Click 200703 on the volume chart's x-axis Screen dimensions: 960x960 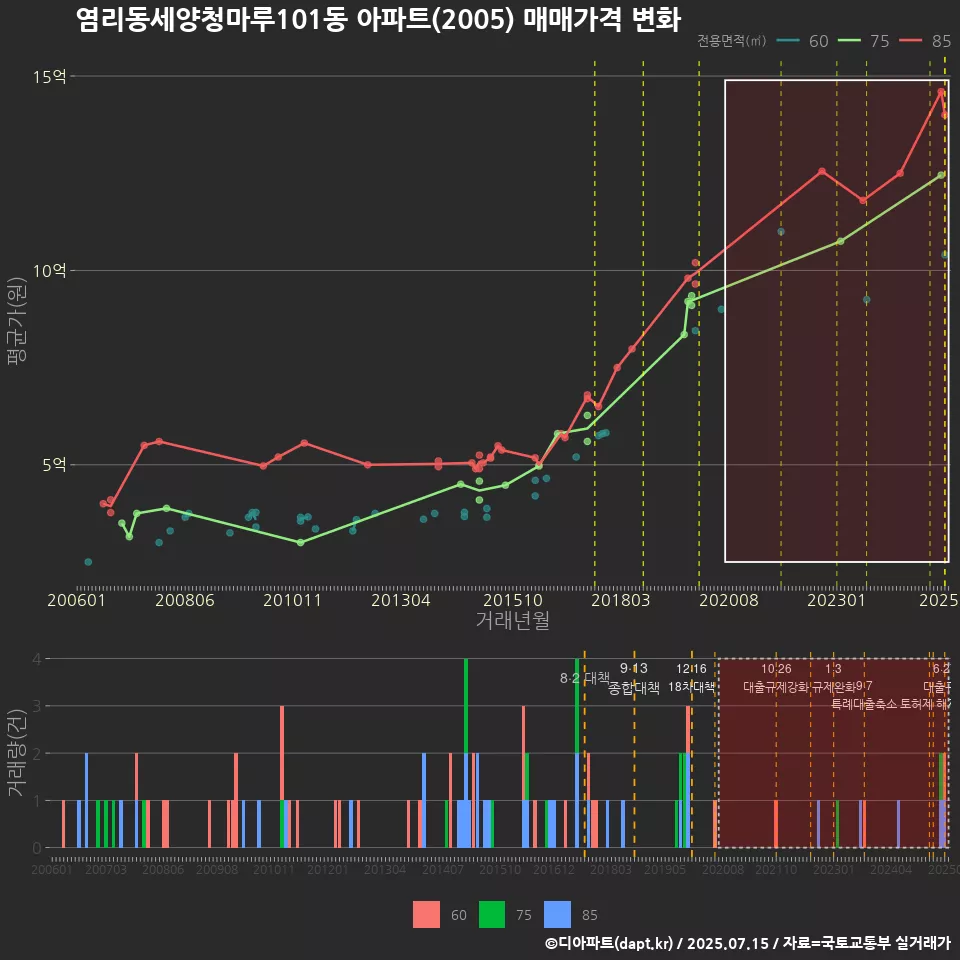(106, 869)
